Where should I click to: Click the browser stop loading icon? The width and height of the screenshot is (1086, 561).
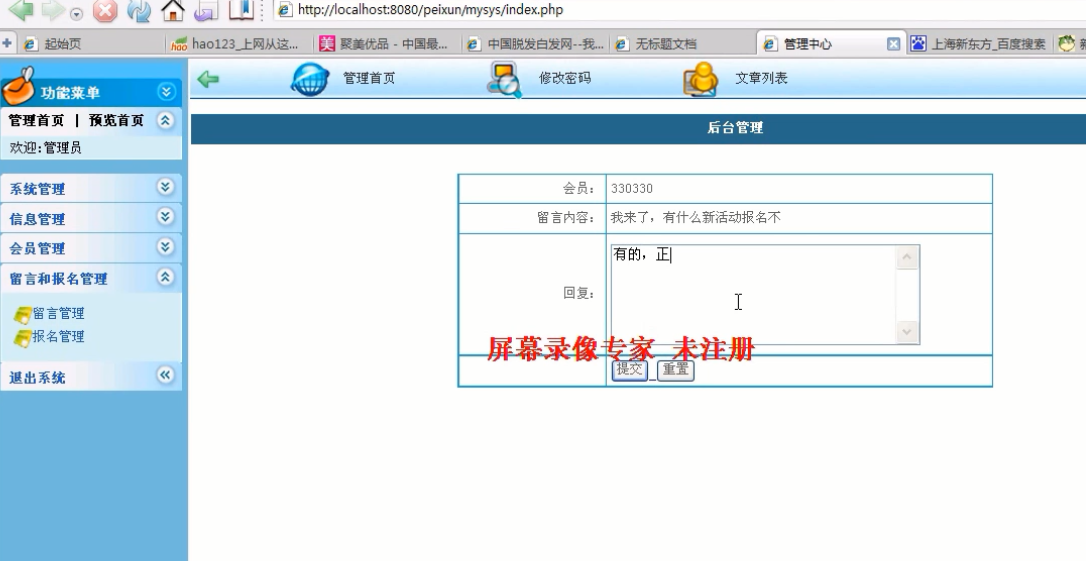pos(105,12)
